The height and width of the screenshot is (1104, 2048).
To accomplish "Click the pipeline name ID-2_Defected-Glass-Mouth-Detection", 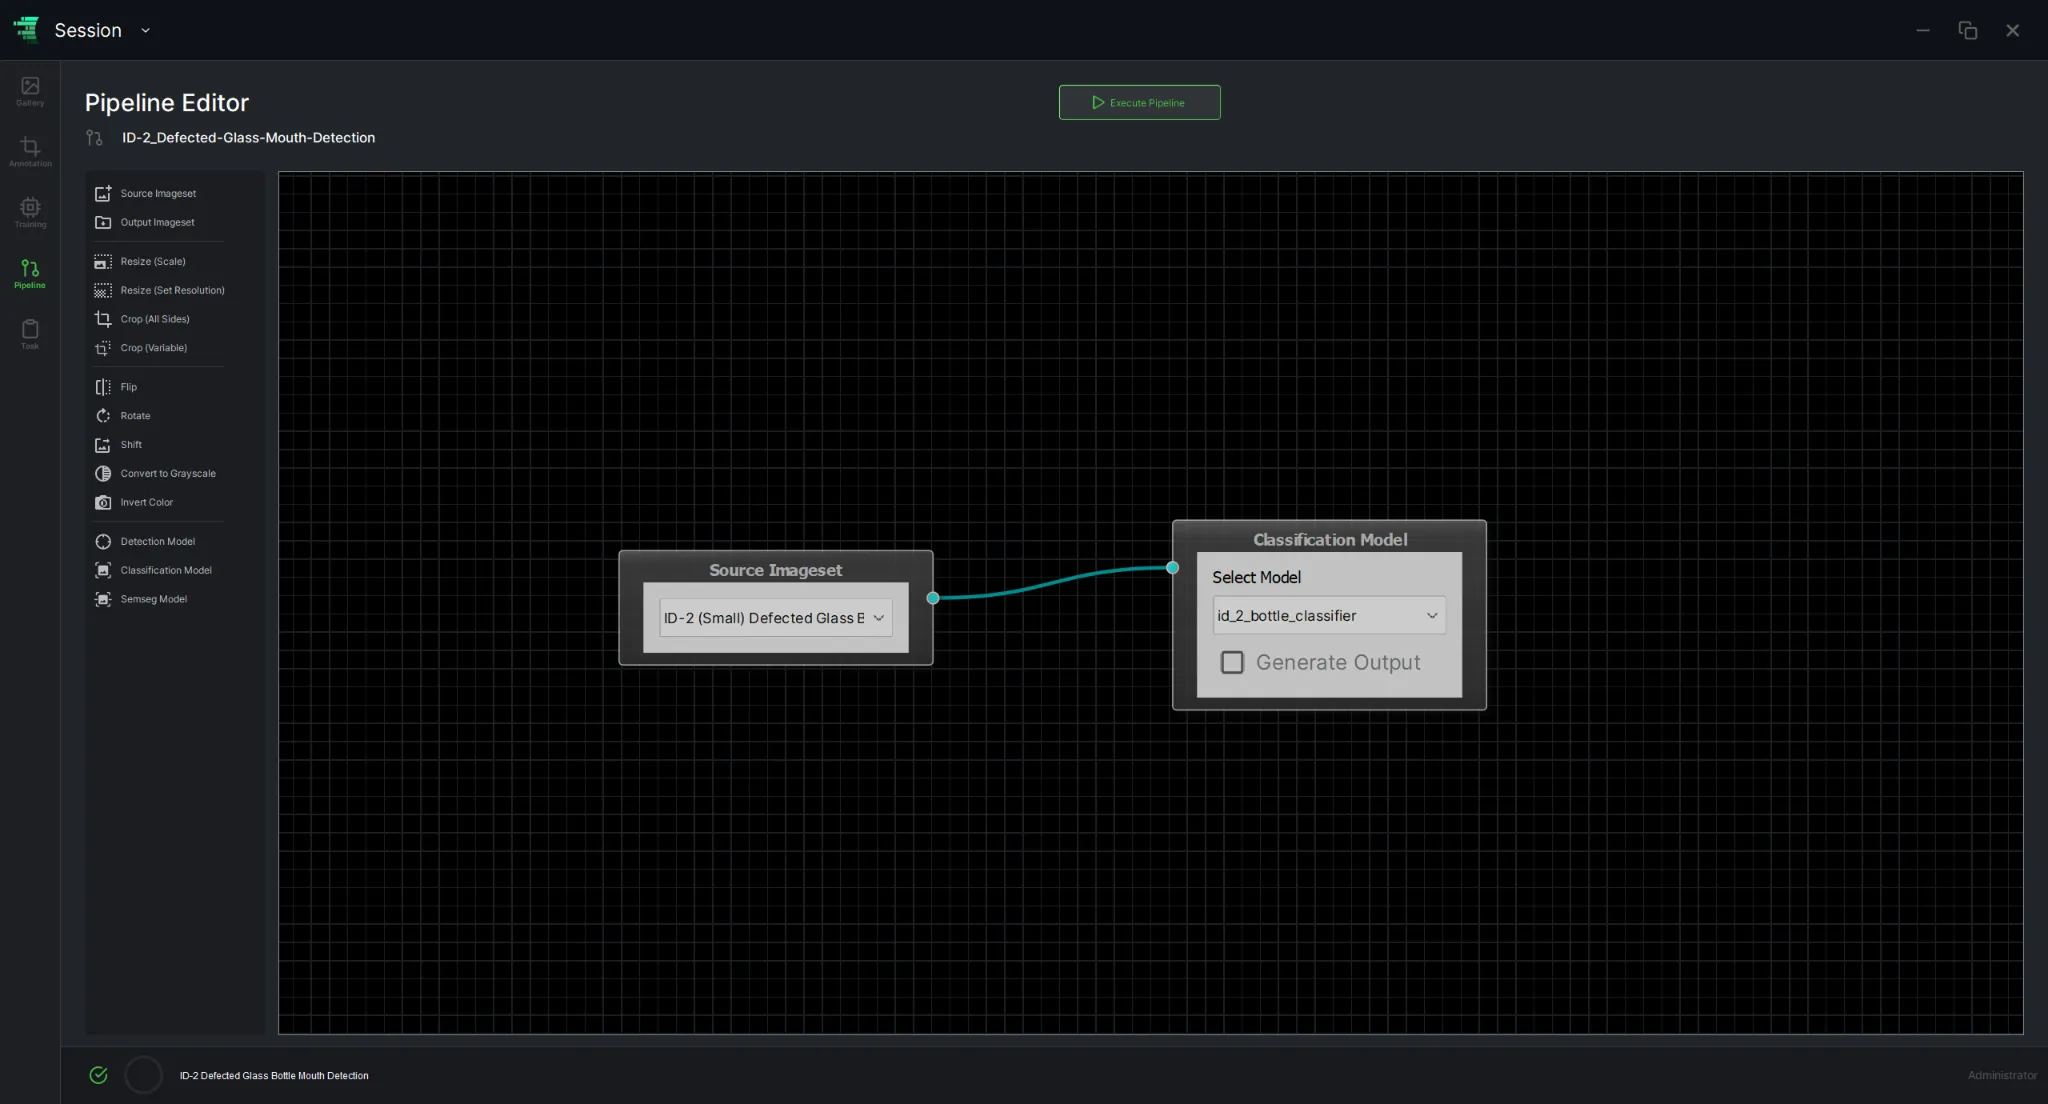I will 248,138.
